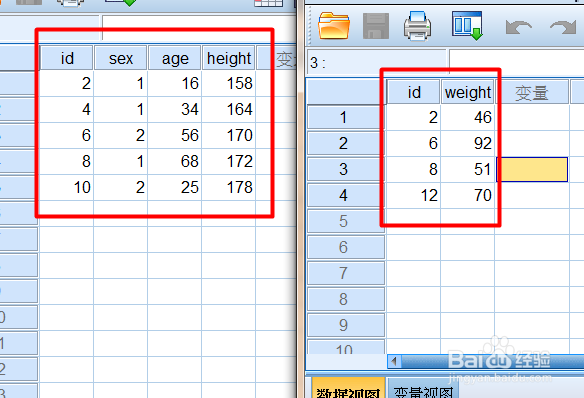Select the id column header beside sex

tap(67, 58)
